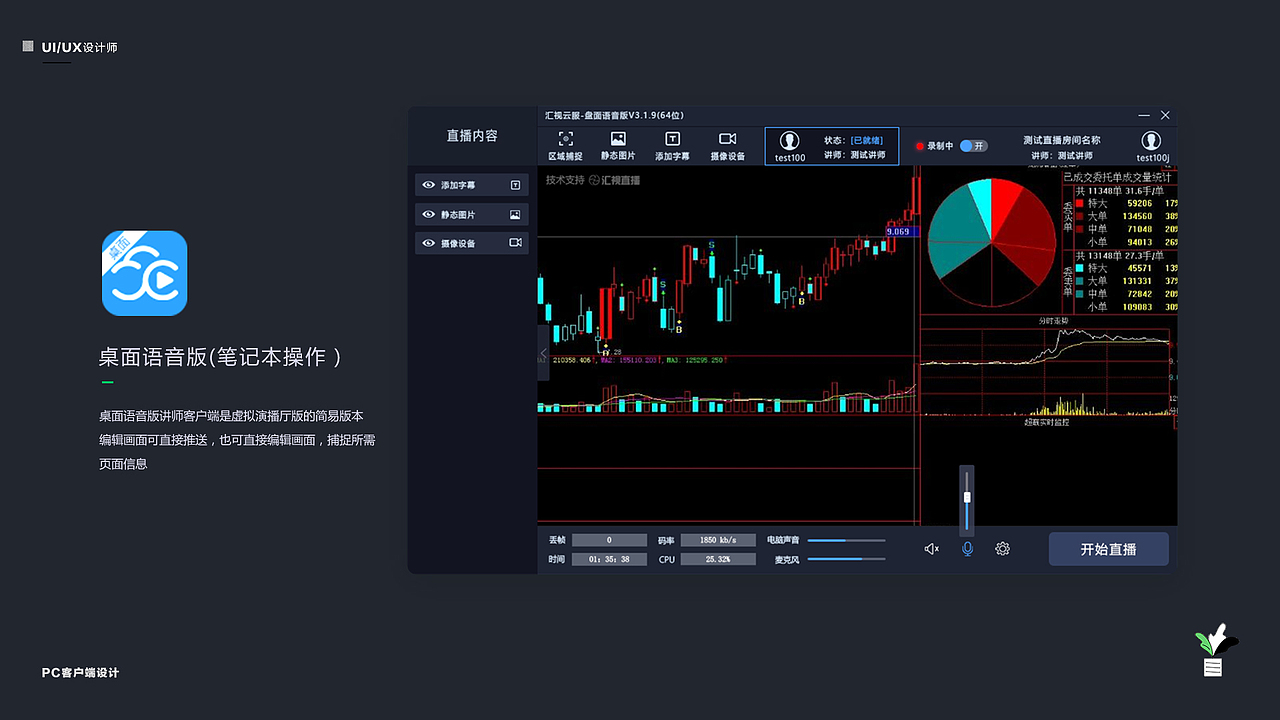Switch the 录制中 recording toggle

(x=973, y=146)
